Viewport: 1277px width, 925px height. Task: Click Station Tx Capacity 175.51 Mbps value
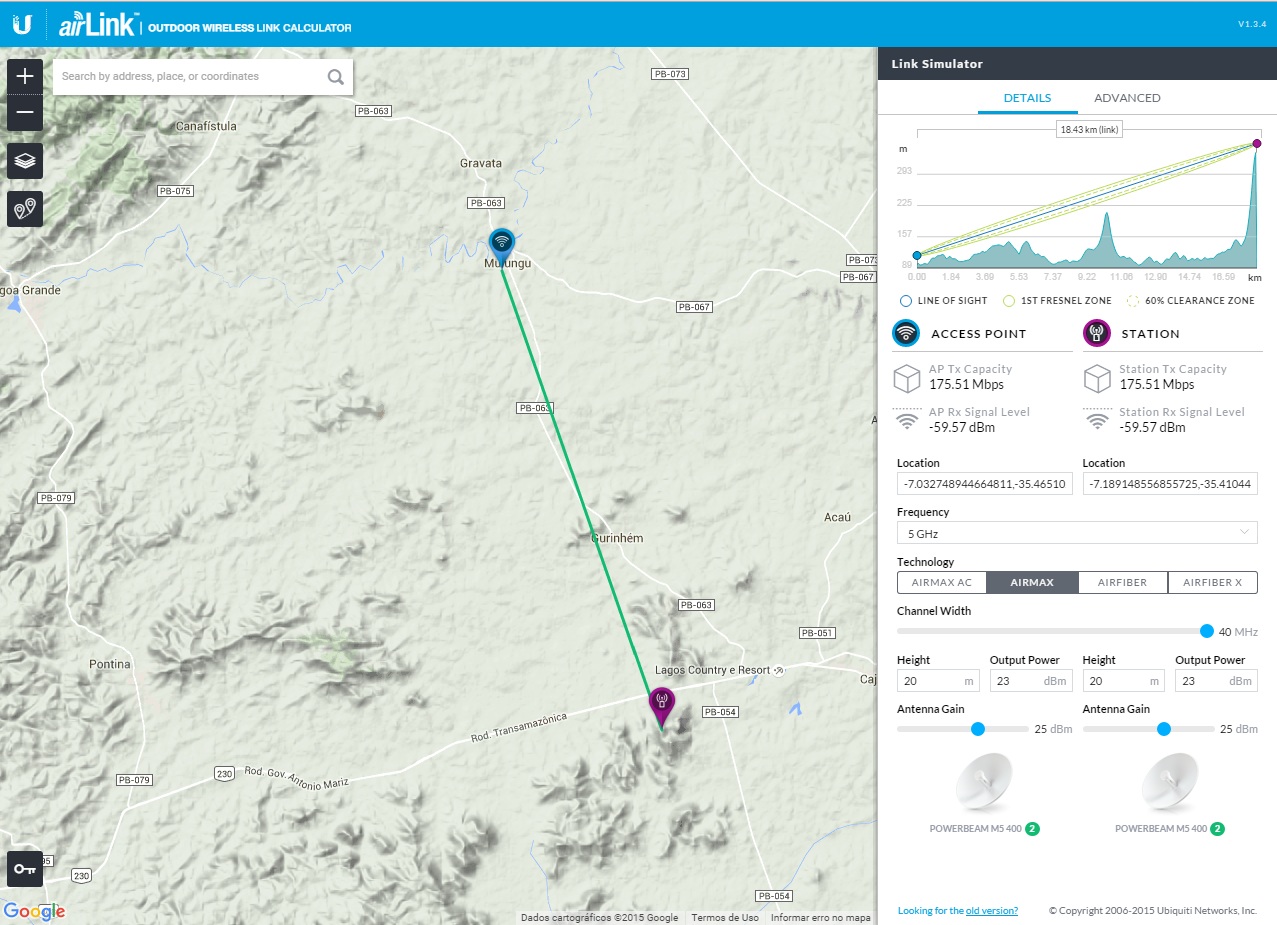(x=1157, y=385)
